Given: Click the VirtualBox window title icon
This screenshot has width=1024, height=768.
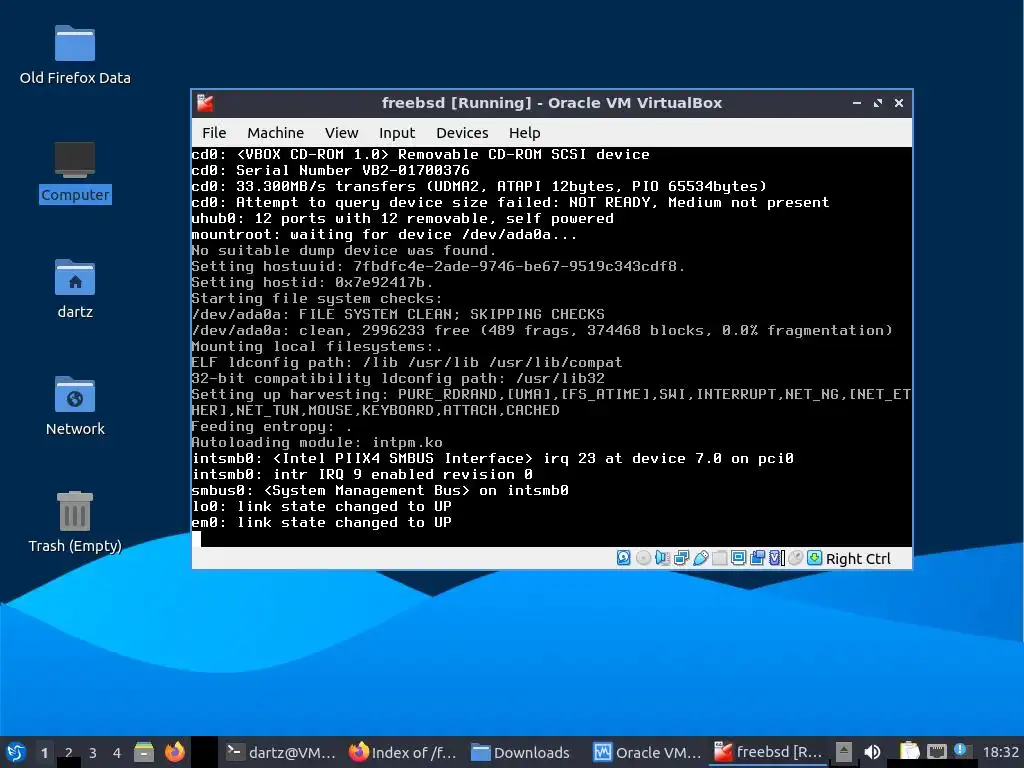Looking at the screenshot, I should pos(205,103).
